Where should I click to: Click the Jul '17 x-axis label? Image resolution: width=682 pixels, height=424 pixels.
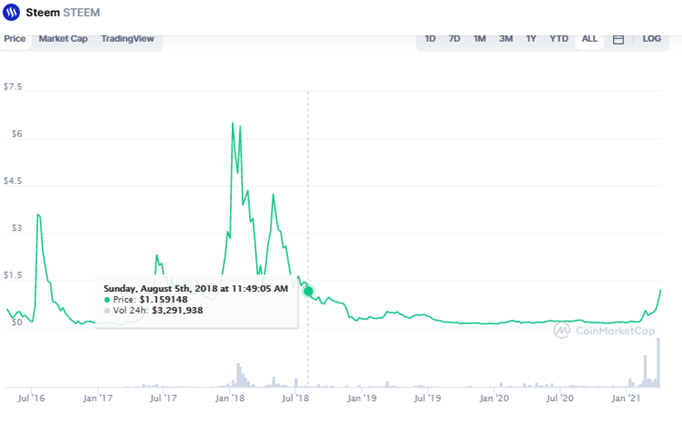click(x=163, y=398)
